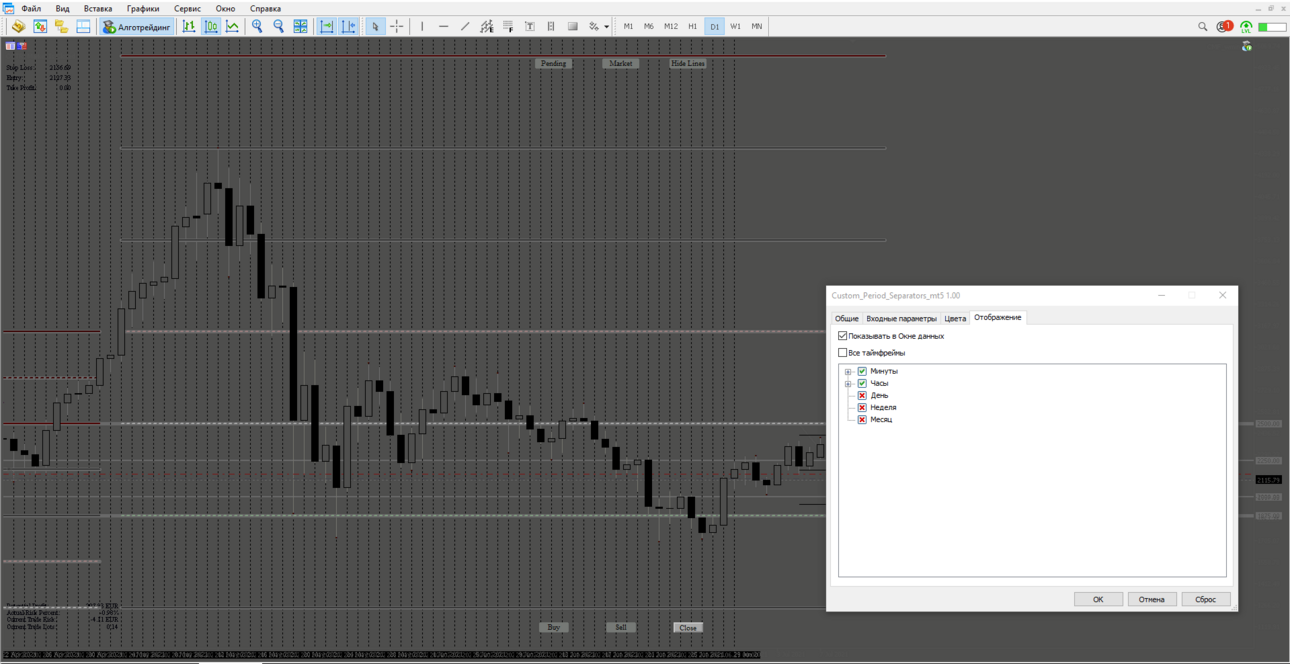The height and width of the screenshot is (664, 1290).
Task: Click the Hide Lines button on chart
Action: tap(688, 63)
